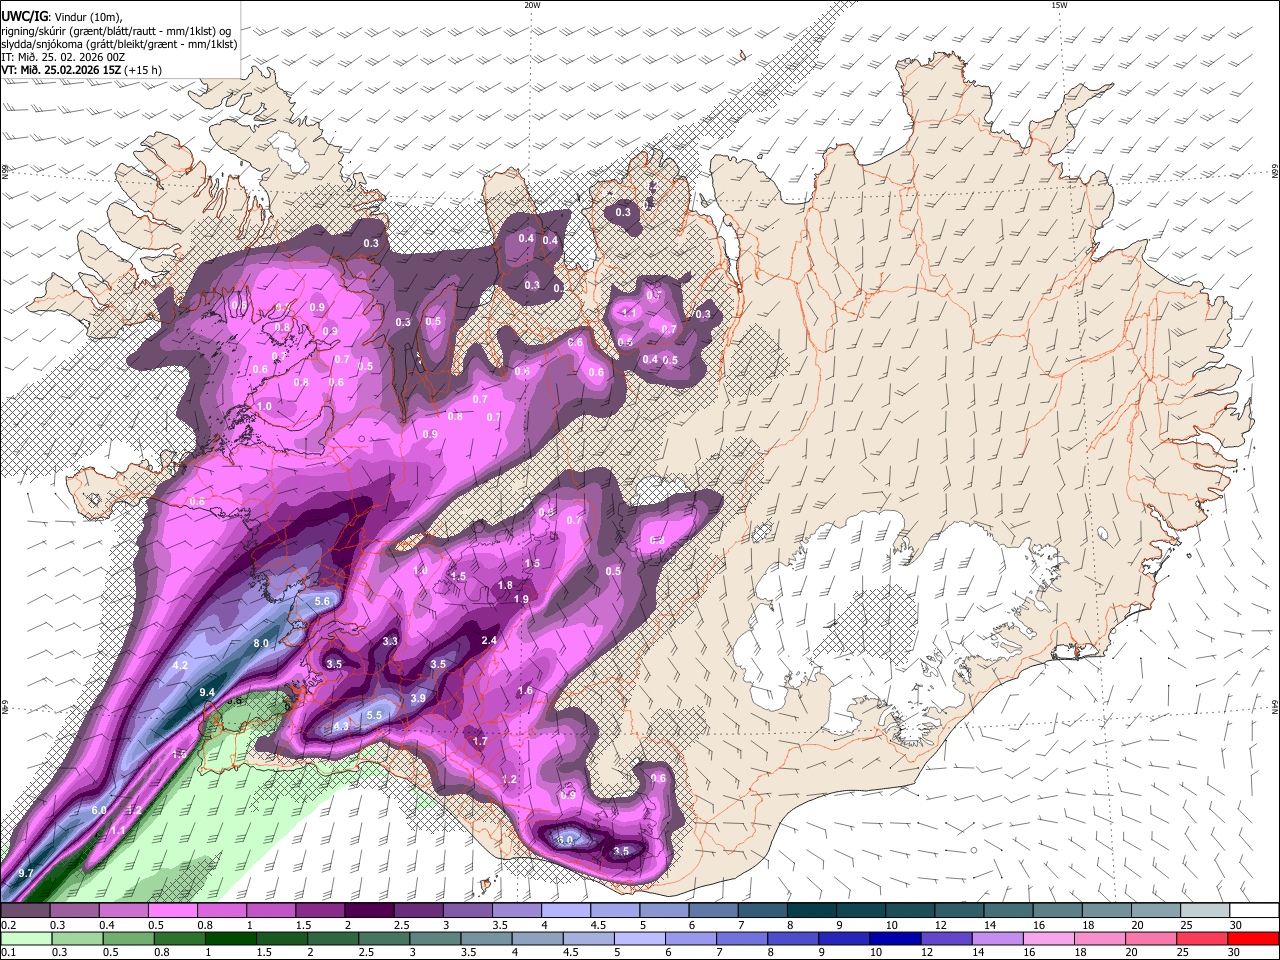Click the "rigning/skúrir" header line
This screenshot has width=1280, height=960.
pos(117,30)
